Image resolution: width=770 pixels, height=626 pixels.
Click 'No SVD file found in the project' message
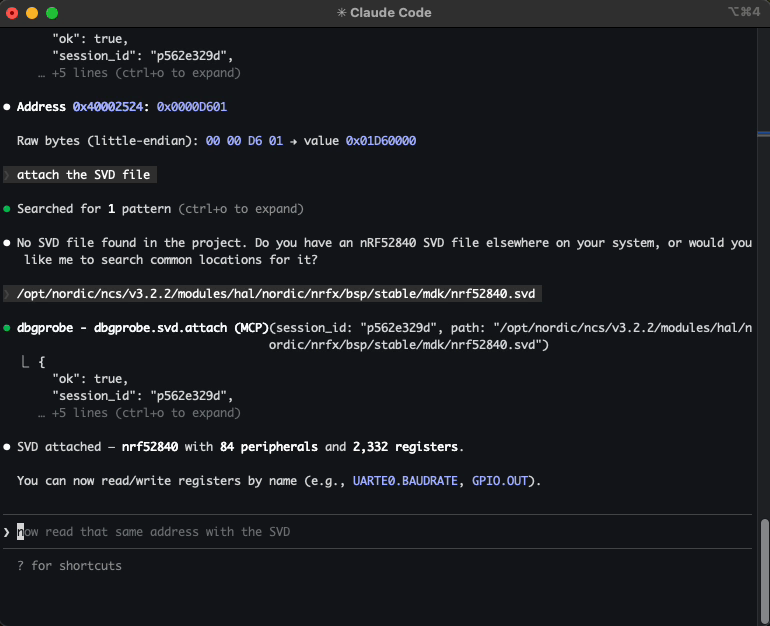(x=384, y=251)
